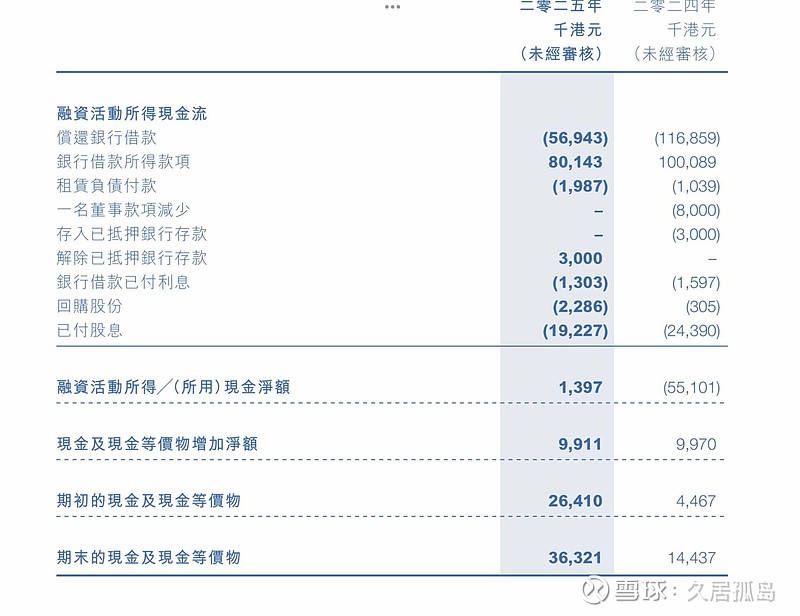This screenshot has width=800, height=616.
Task: Select the value 100,089
Action: tap(687, 162)
